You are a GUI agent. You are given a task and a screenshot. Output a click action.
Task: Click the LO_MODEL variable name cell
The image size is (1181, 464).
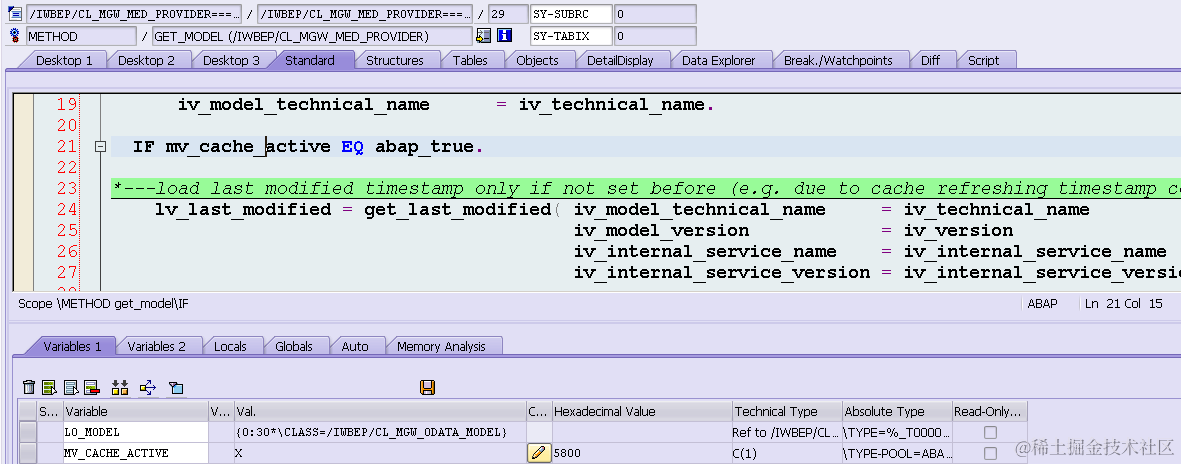tap(136, 432)
